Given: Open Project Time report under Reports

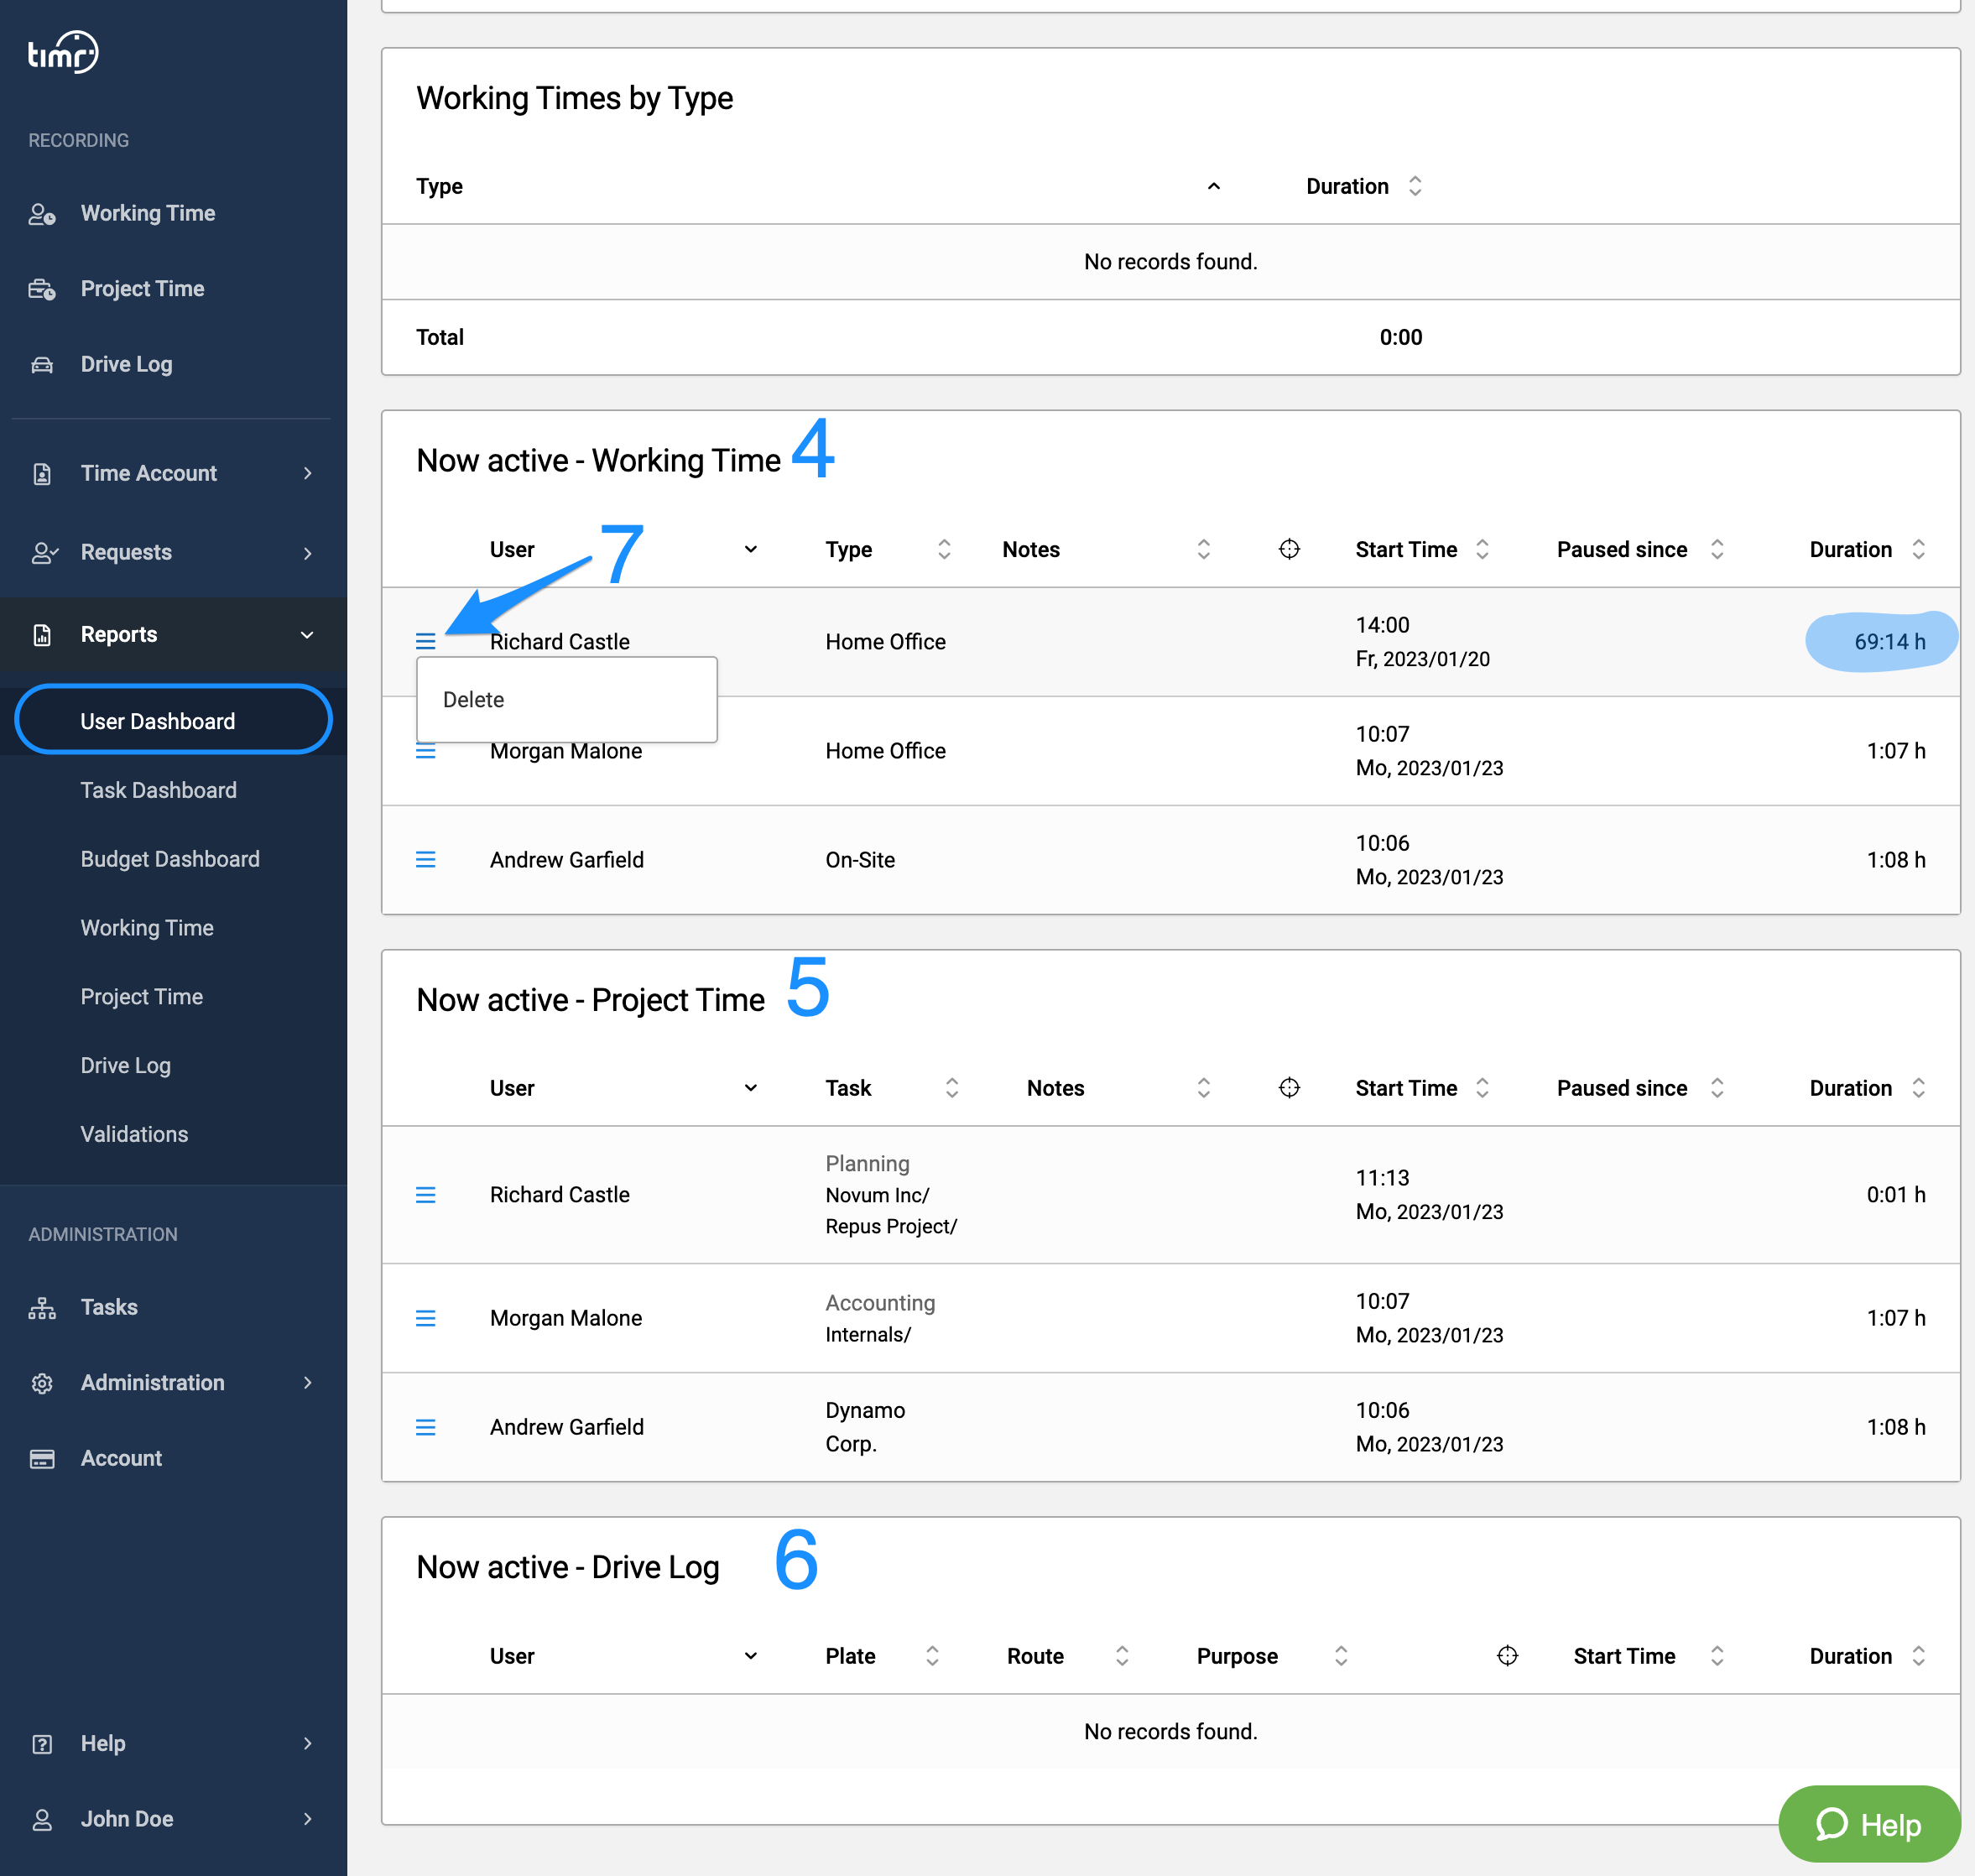Looking at the screenshot, I should (x=142, y=997).
